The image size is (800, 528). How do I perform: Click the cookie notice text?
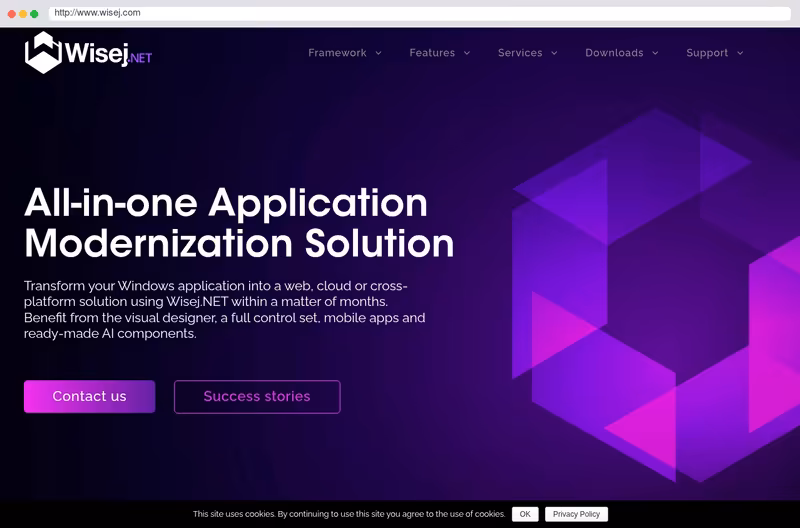(349, 514)
